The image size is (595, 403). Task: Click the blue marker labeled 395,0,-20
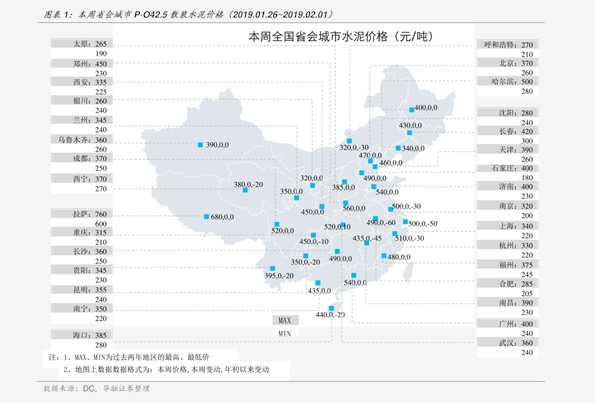[x=272, y=268]
